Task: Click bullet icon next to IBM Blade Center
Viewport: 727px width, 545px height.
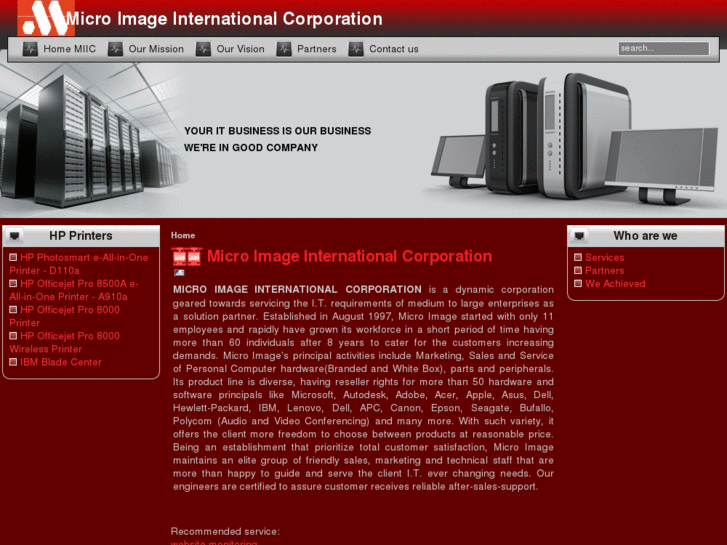Action: 13,362
